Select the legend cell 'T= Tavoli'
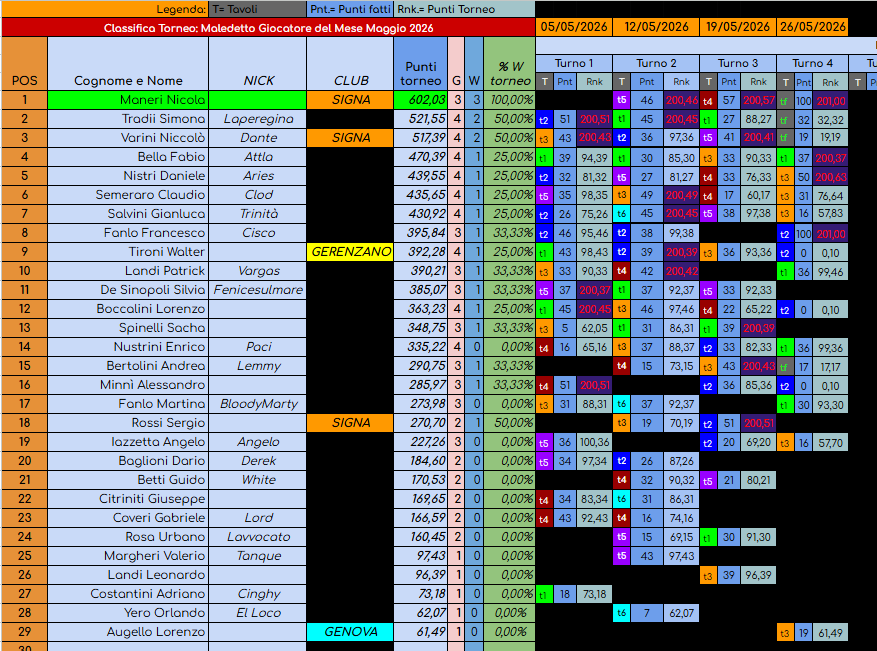877x651 pixels. 258,10
